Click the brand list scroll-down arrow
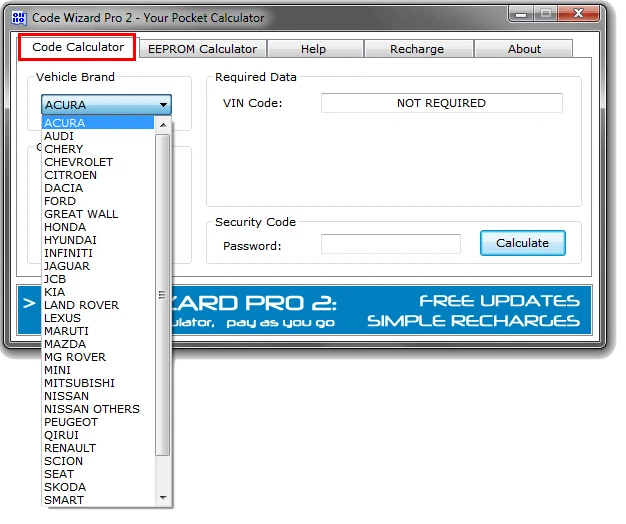Screen dimensions: 626x524 163,498
